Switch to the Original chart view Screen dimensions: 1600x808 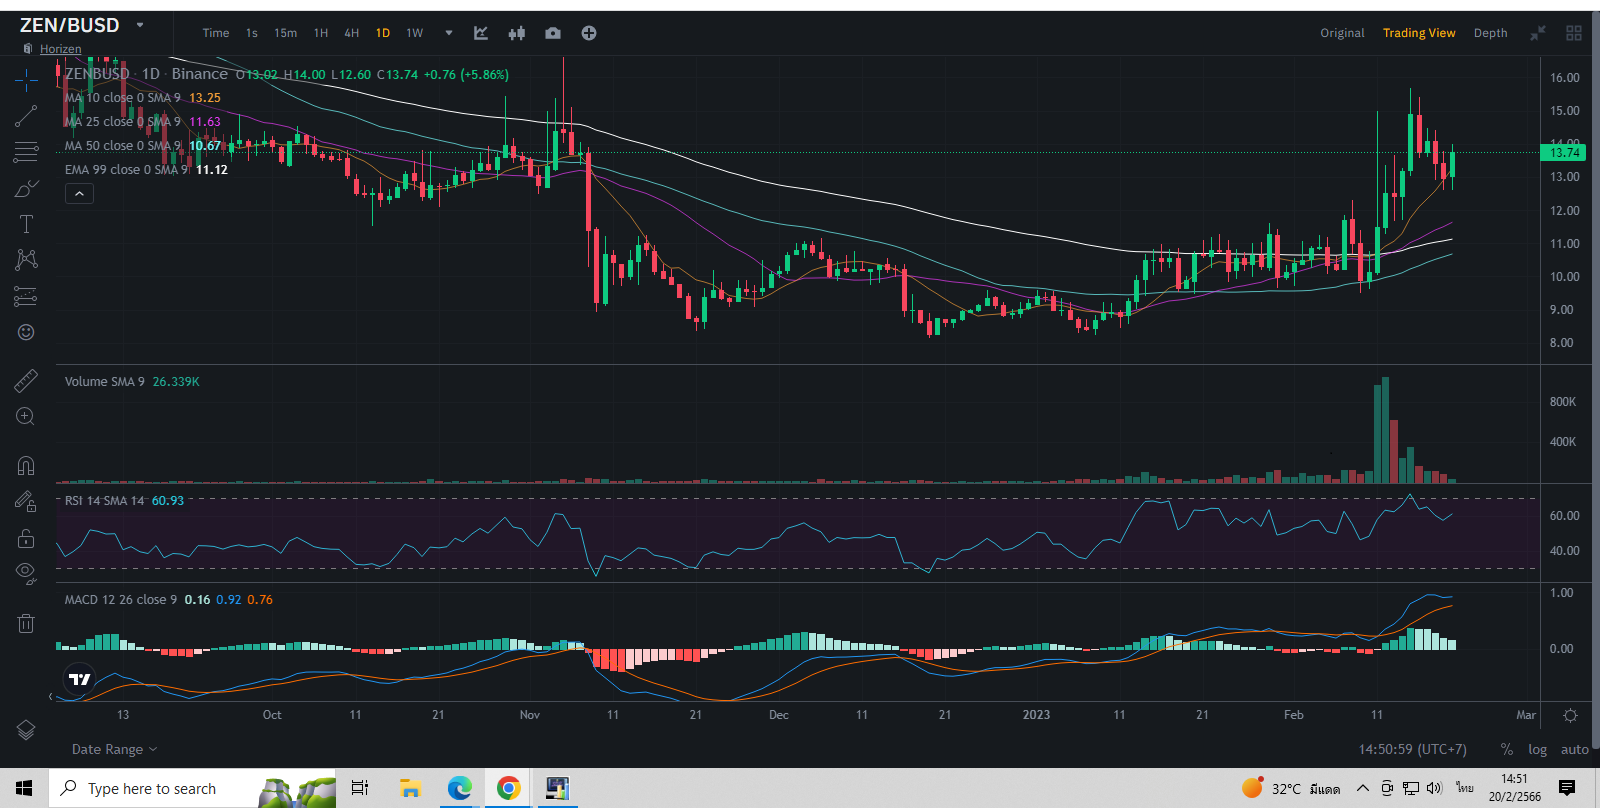1342,33
